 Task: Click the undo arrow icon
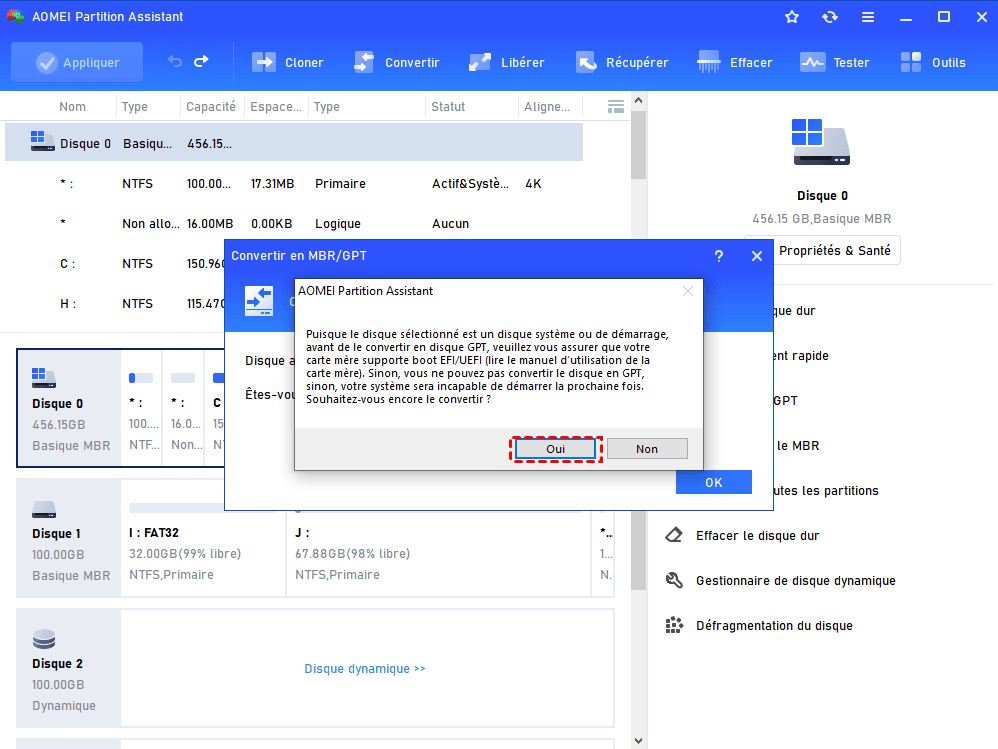[175, 62]
